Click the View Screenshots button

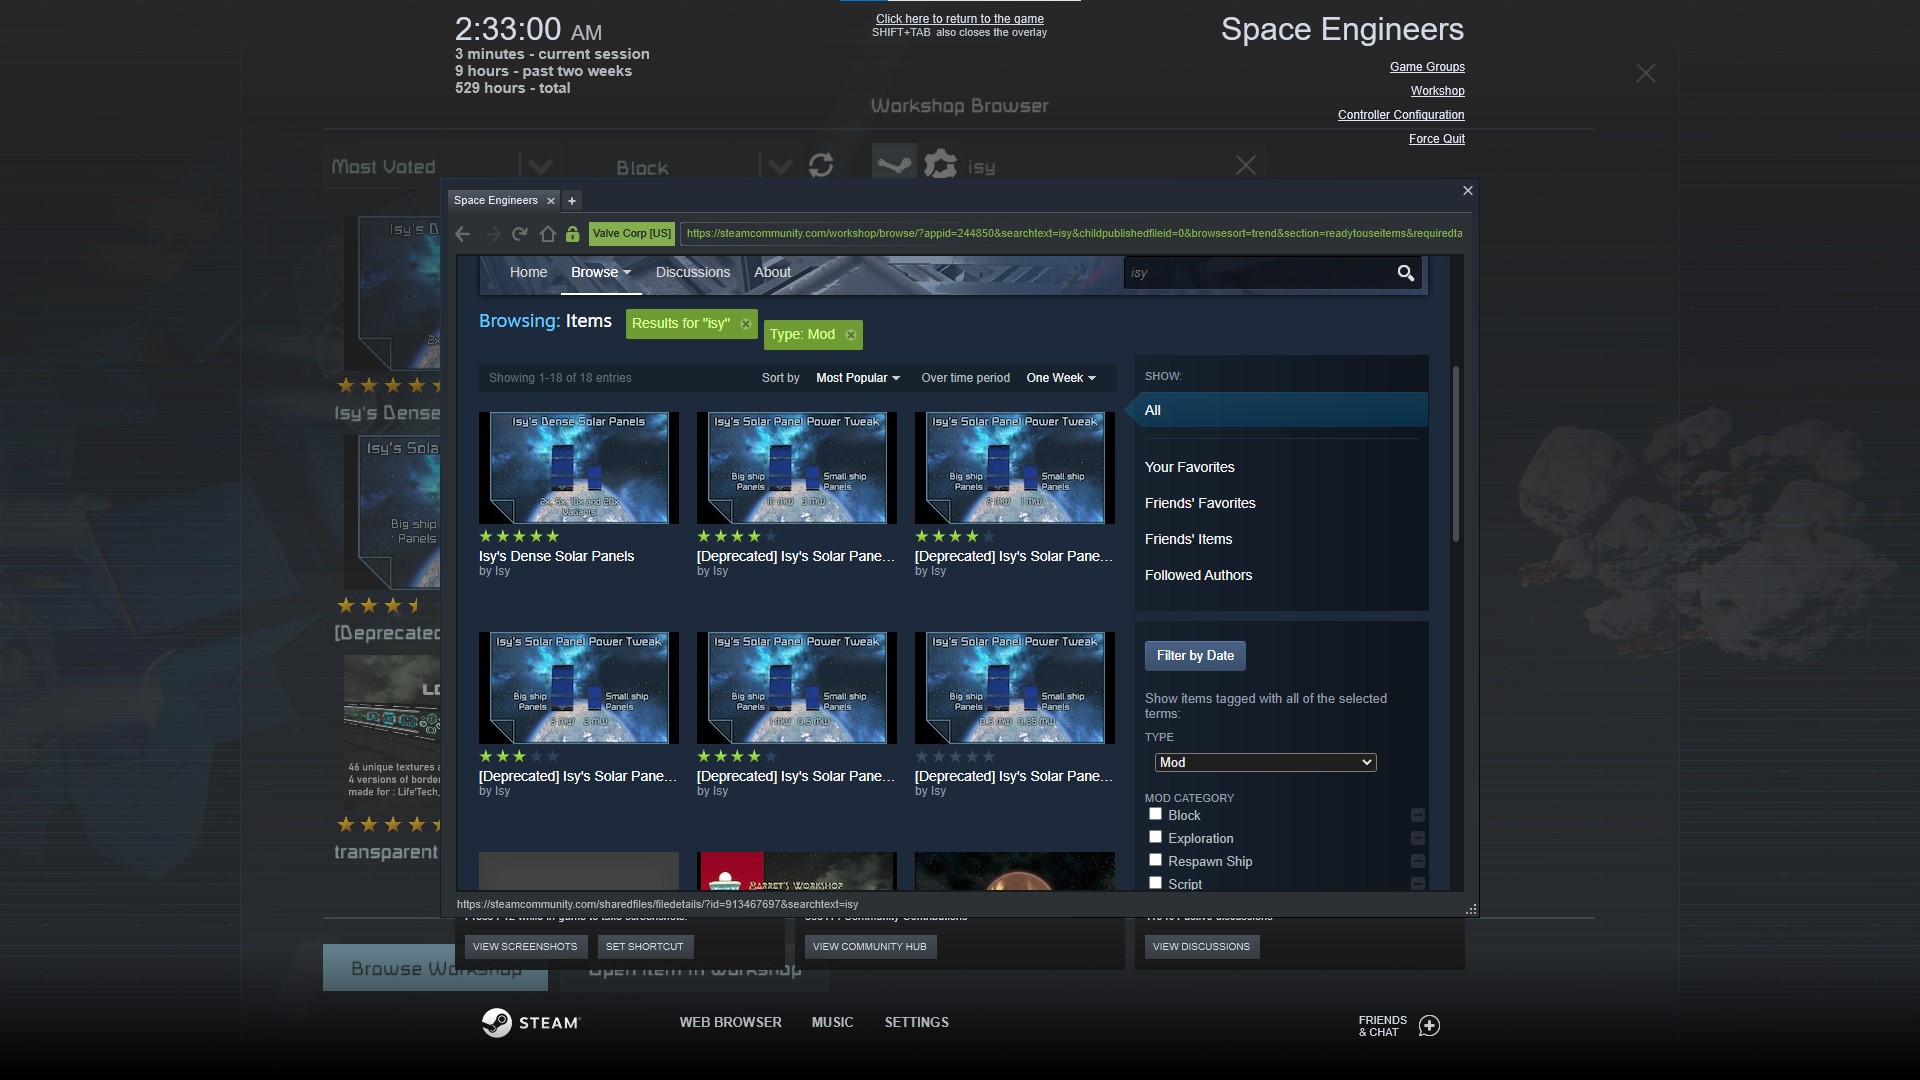[x=525, y=947]
